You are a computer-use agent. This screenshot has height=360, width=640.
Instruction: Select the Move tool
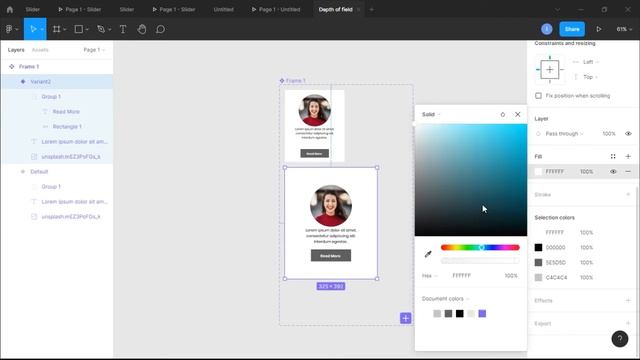click(x=33, y=29)
